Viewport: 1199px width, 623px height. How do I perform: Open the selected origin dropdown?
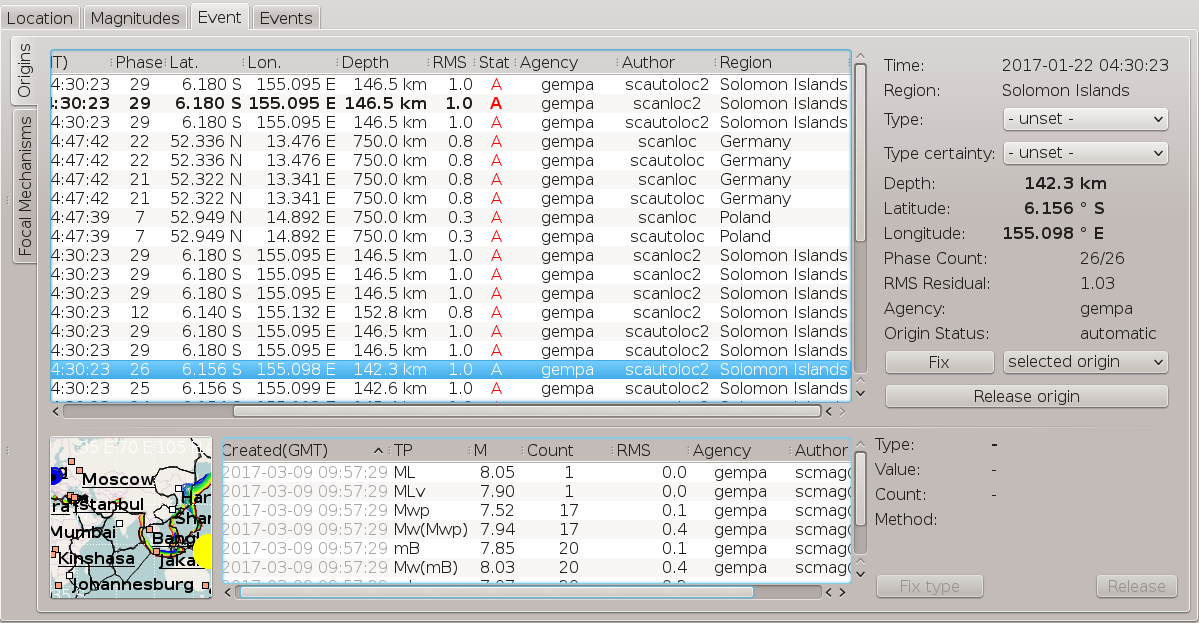point(1084,361)
